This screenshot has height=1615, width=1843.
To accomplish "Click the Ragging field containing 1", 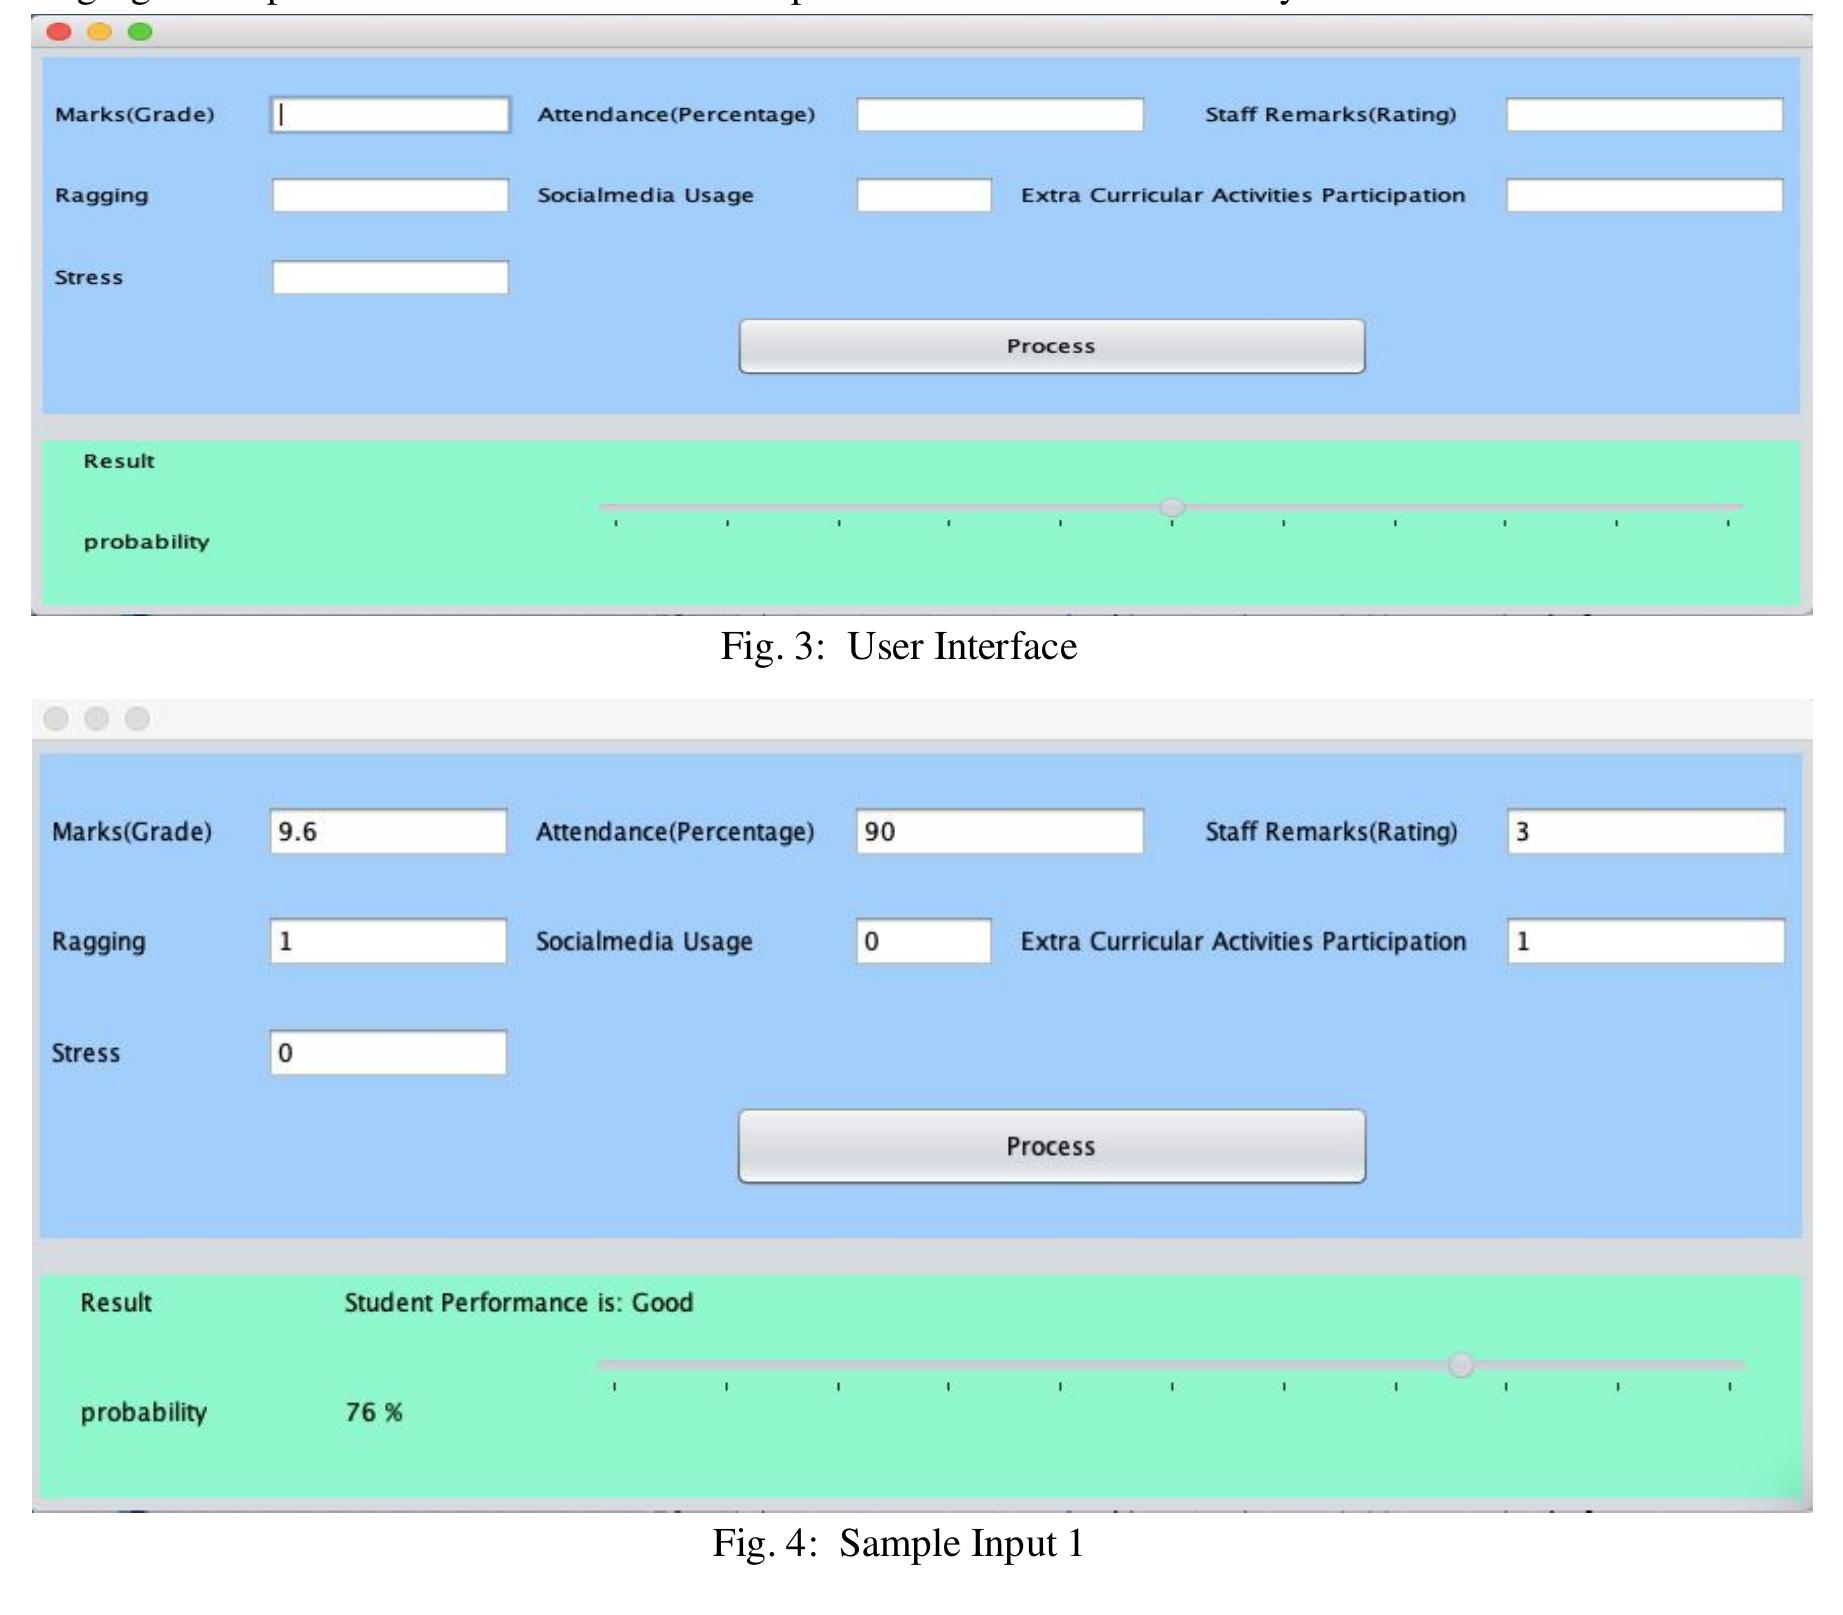I will (388, 941).
